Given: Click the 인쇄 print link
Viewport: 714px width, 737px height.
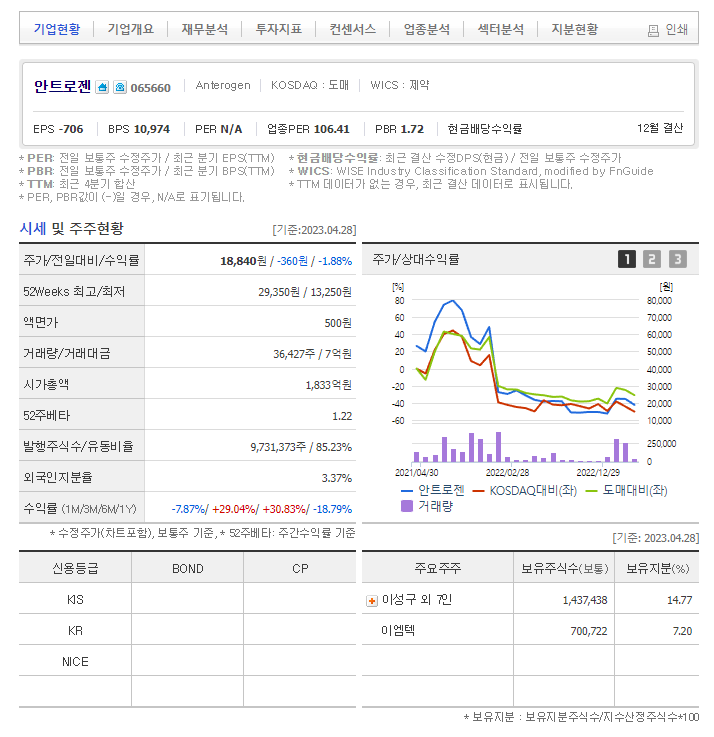Looking at the screenshot, I should click(676, 30).
